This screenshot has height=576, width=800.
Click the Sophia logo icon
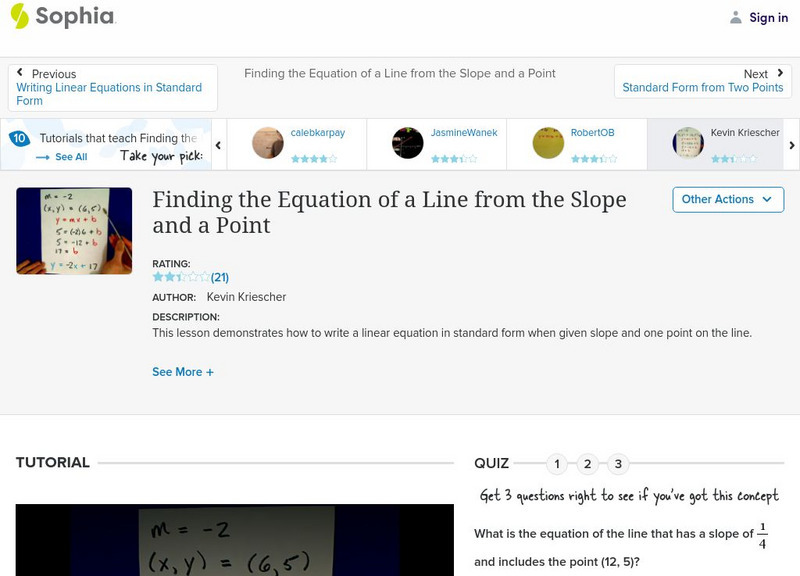[20, 16]
